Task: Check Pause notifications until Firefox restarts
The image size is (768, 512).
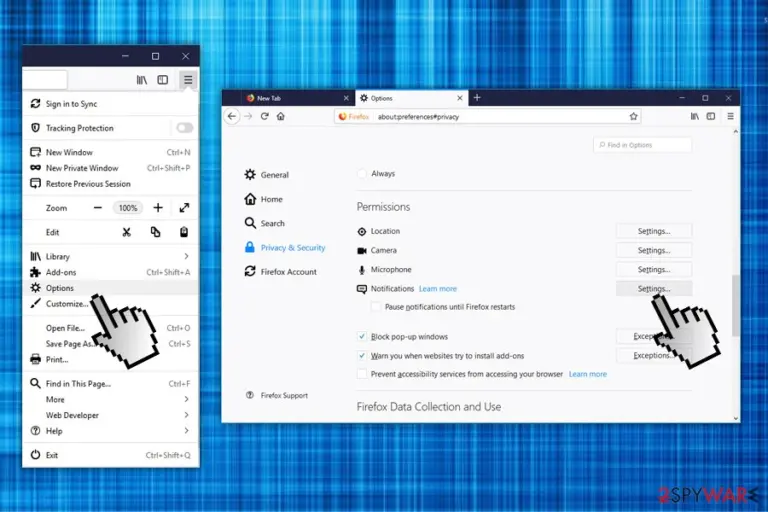Action: click(376, 307)
